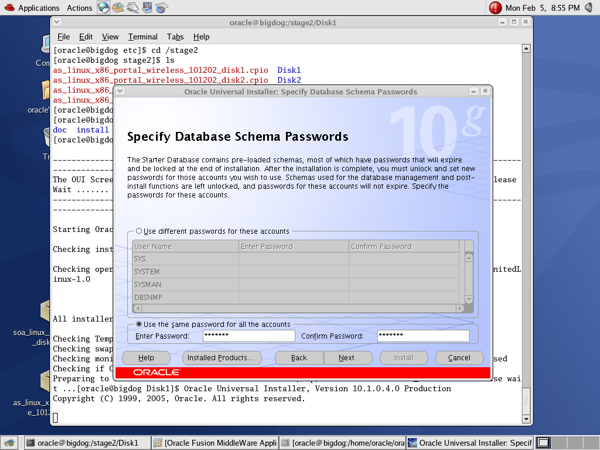Open Edit menu in terminal window
This screenshot has height=450, width=600.
pos(86,37)
